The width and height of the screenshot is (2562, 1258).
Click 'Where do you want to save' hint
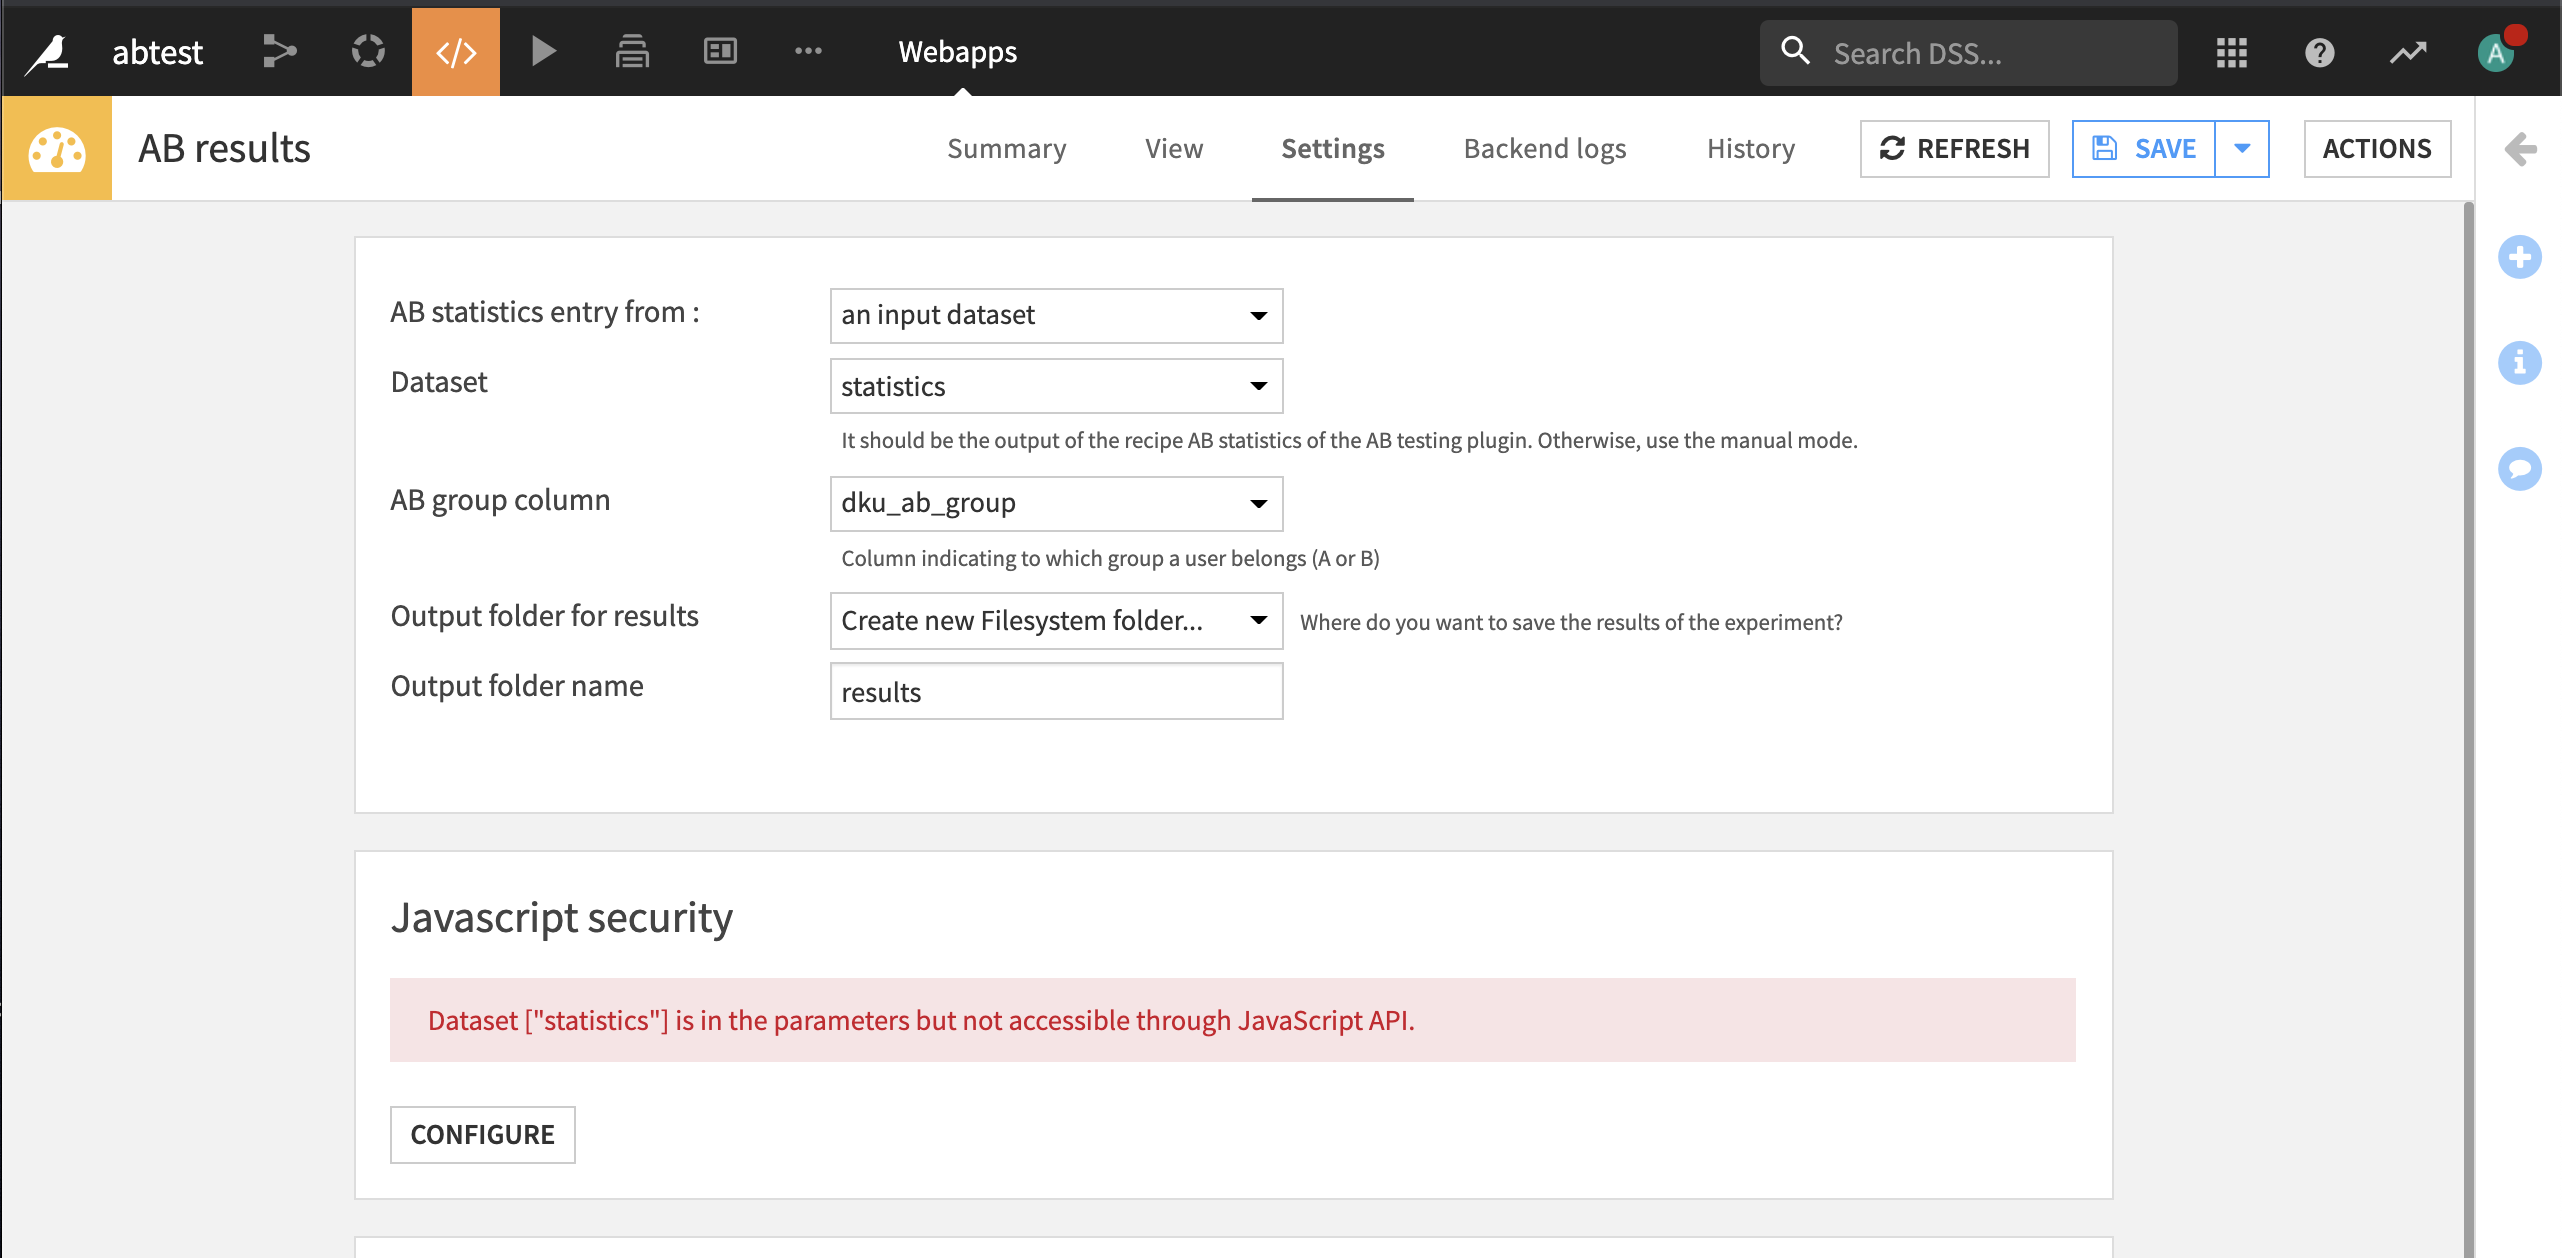1571,623
